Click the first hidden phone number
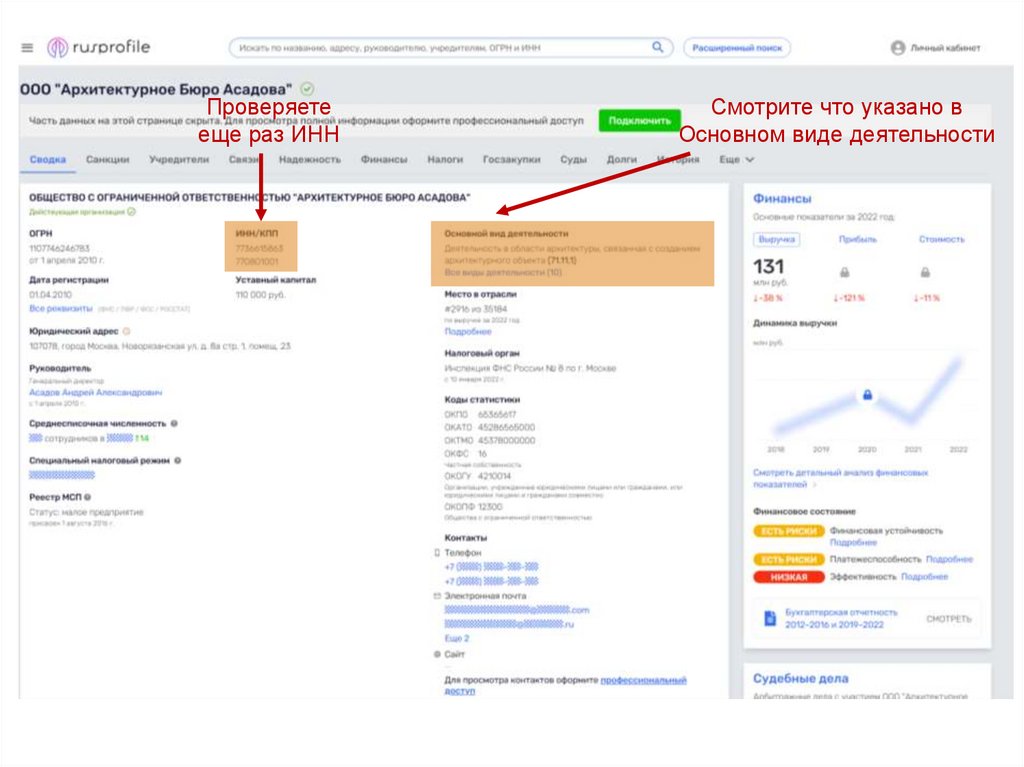 point(491,567)
